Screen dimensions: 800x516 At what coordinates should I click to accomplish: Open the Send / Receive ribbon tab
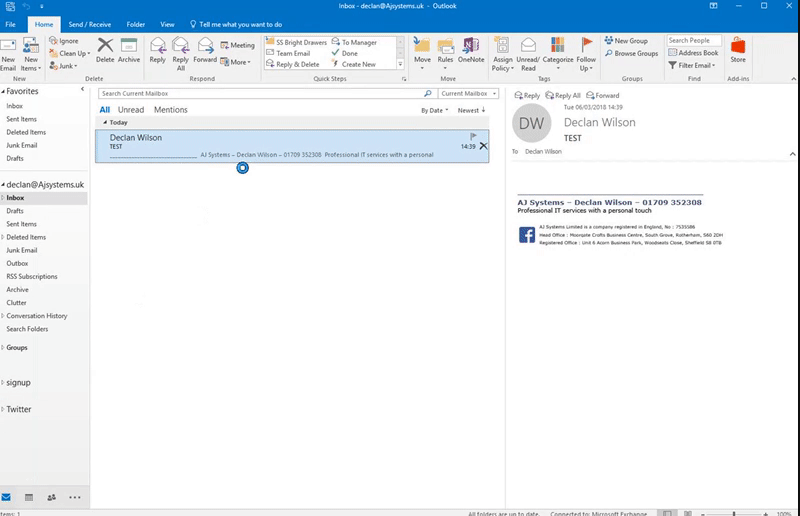89,23
